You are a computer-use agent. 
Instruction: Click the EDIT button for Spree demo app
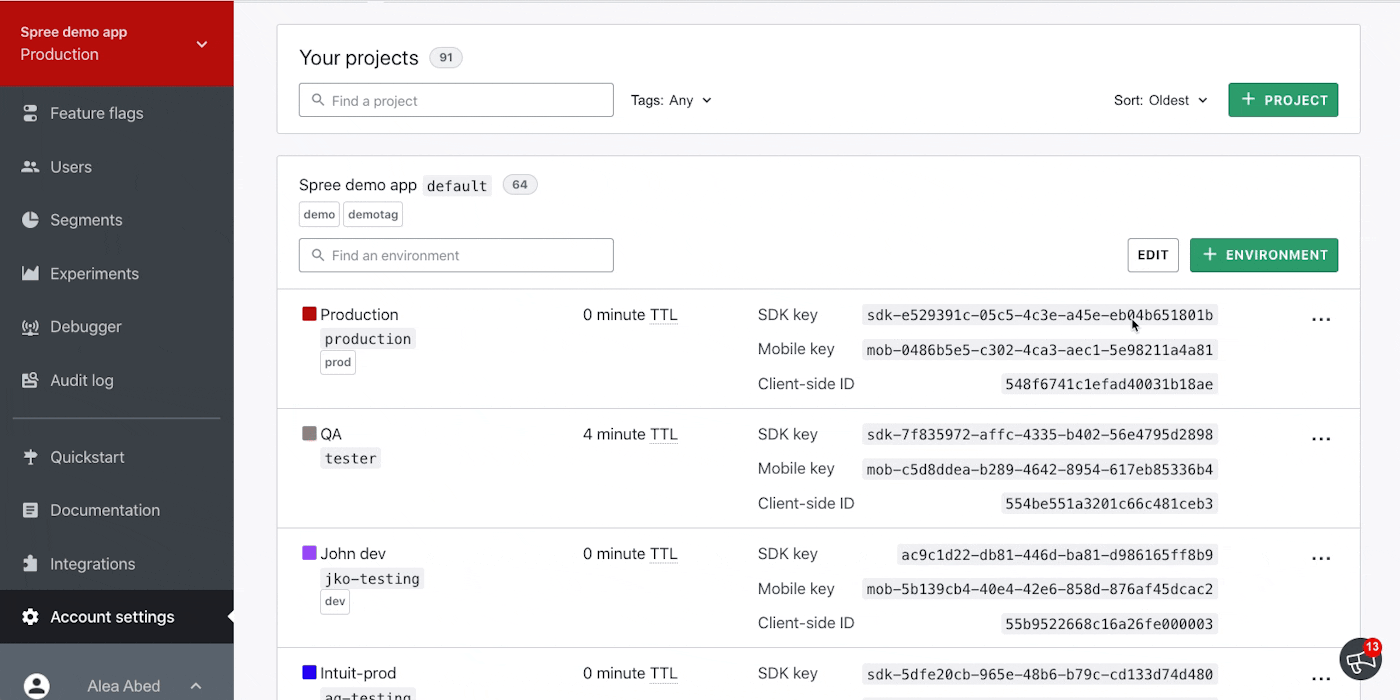point(1152,255)
